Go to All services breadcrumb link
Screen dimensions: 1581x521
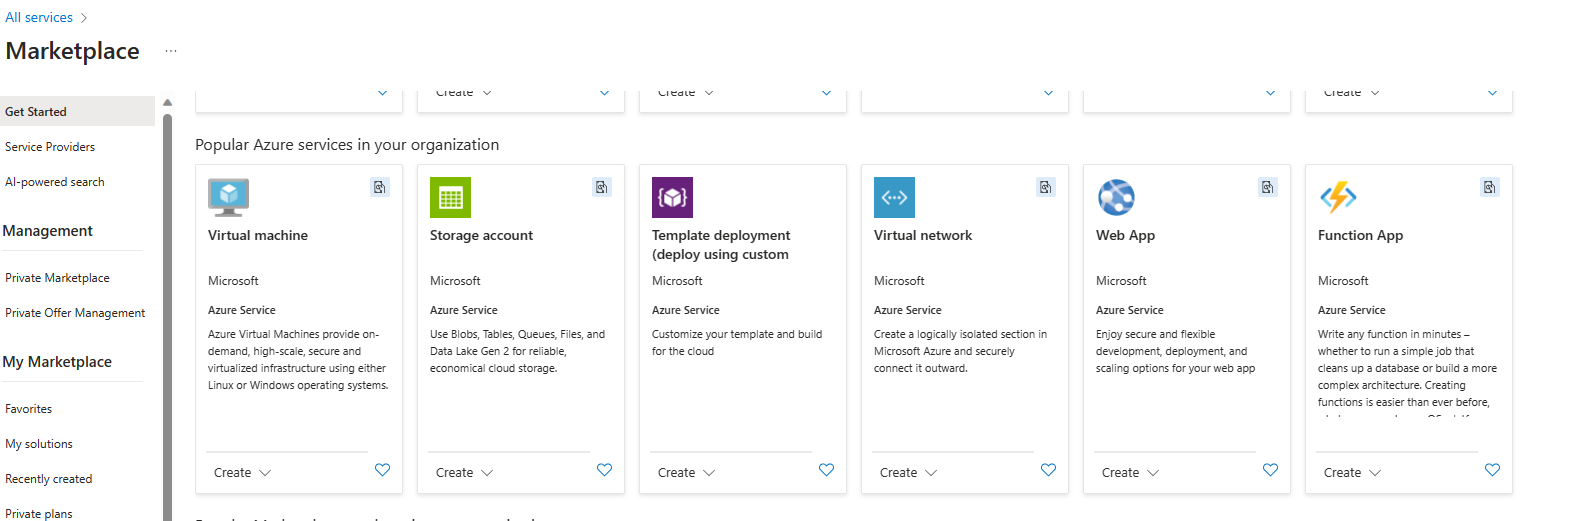point(39,17)
